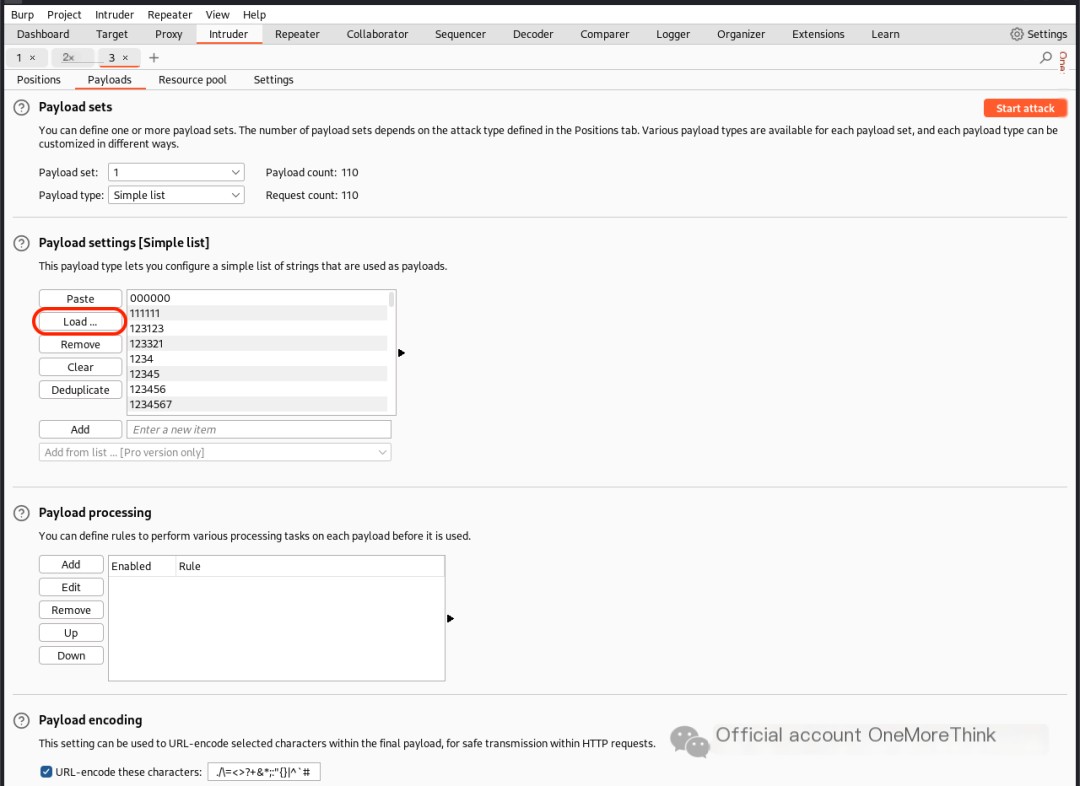Open the Settings sub-tab next to Resource pool
1080x786 pixels.
coord(273,80)
